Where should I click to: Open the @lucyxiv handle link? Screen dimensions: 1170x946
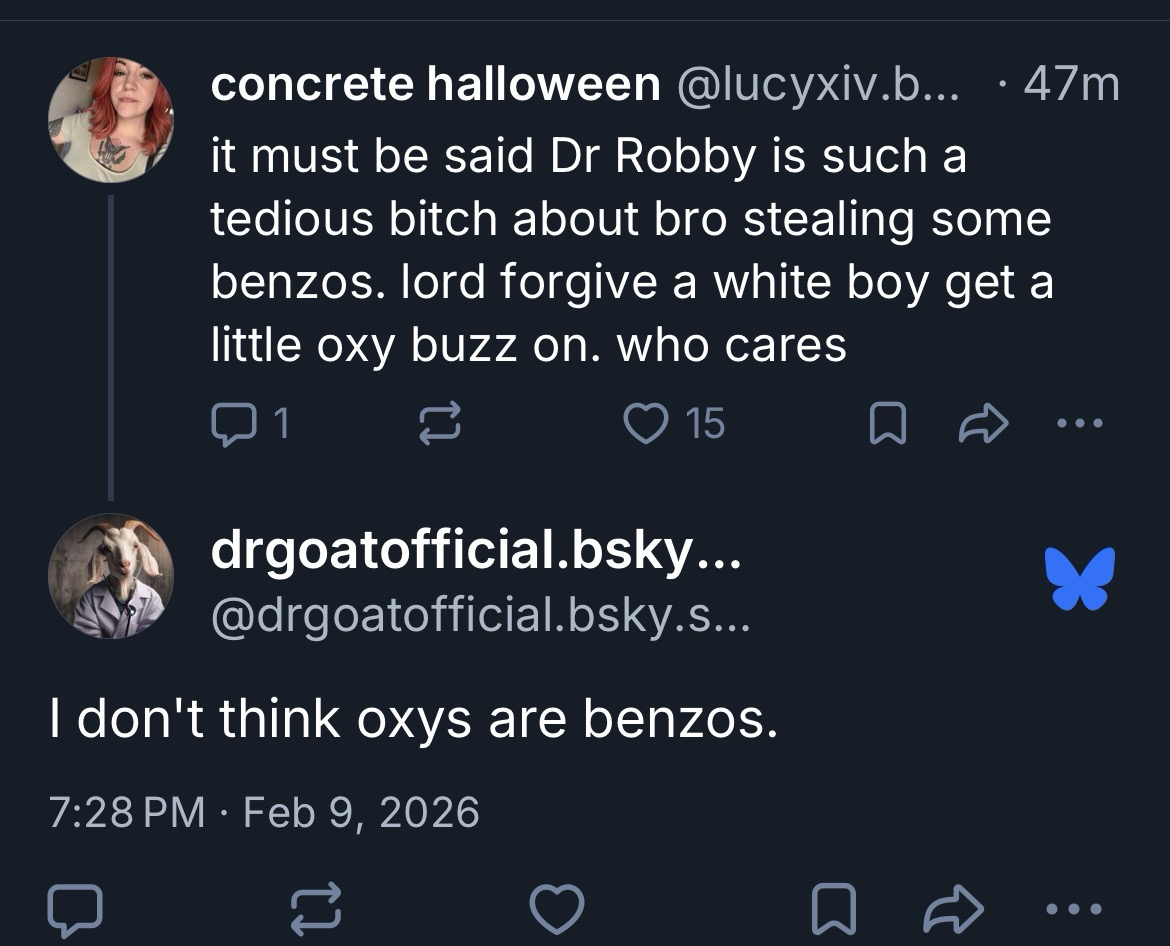817,86
